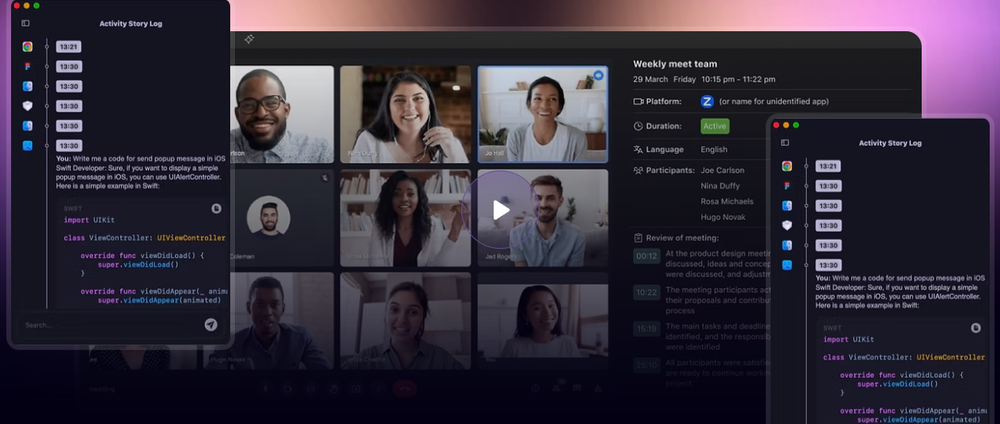Viewport: 1000px width, 424px height.
Task: Select participant Nina Duffy in the list
Action: click(720, 186)
